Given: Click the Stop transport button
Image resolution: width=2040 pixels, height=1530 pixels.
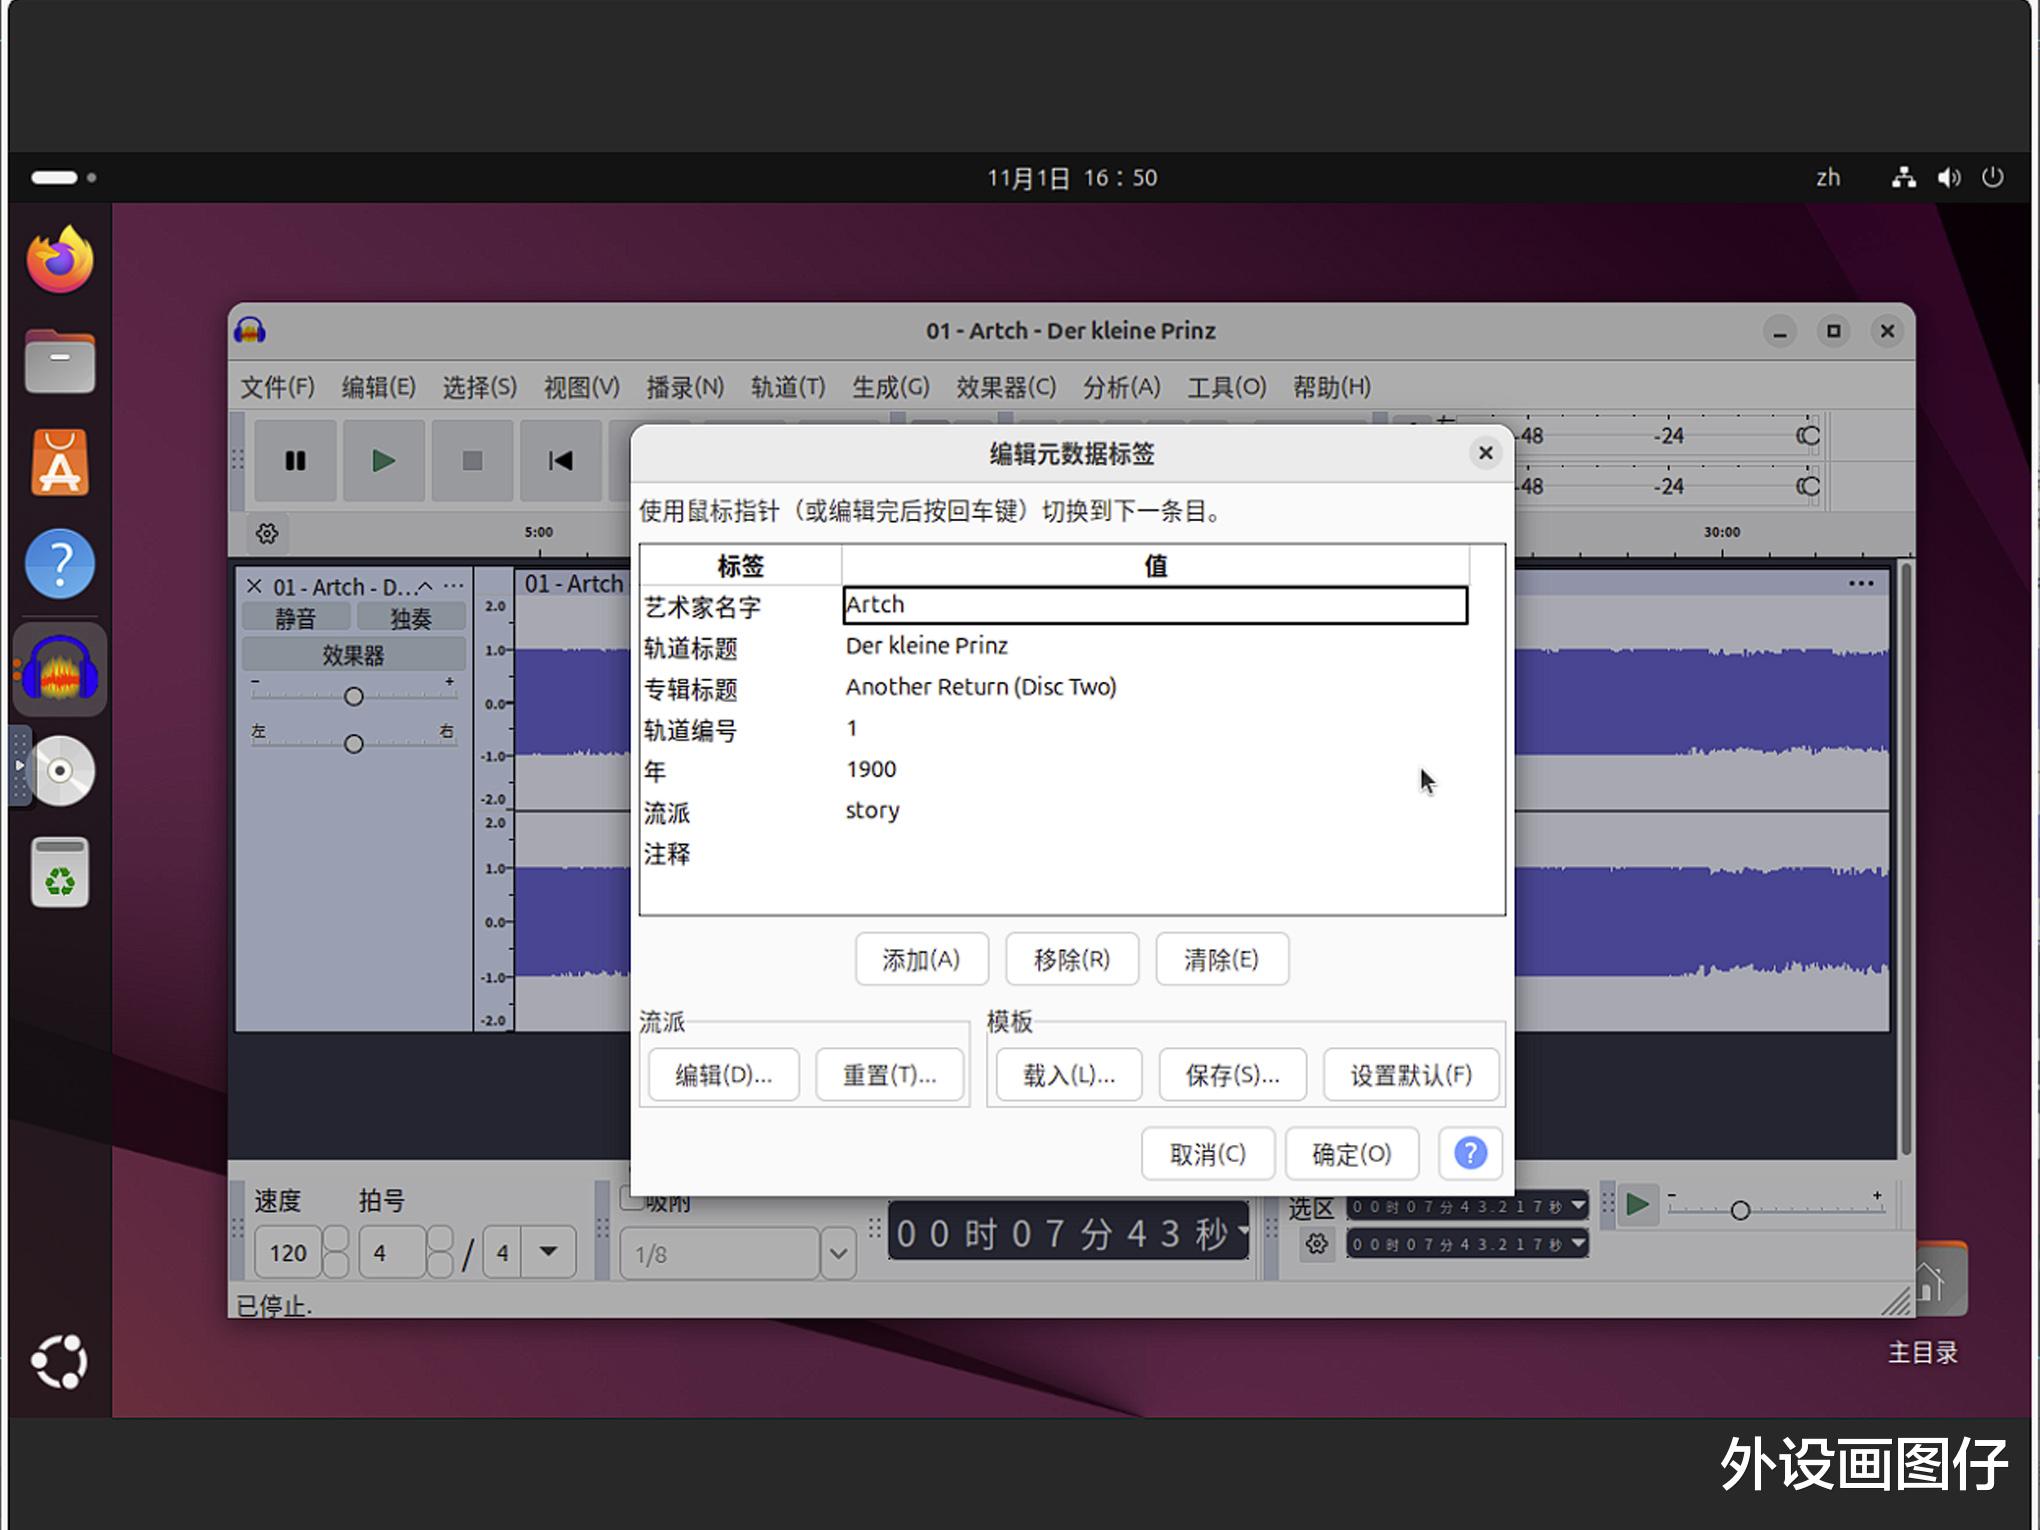Looking at the screenshot, I should pyautogui.click(x=472, y=461).
